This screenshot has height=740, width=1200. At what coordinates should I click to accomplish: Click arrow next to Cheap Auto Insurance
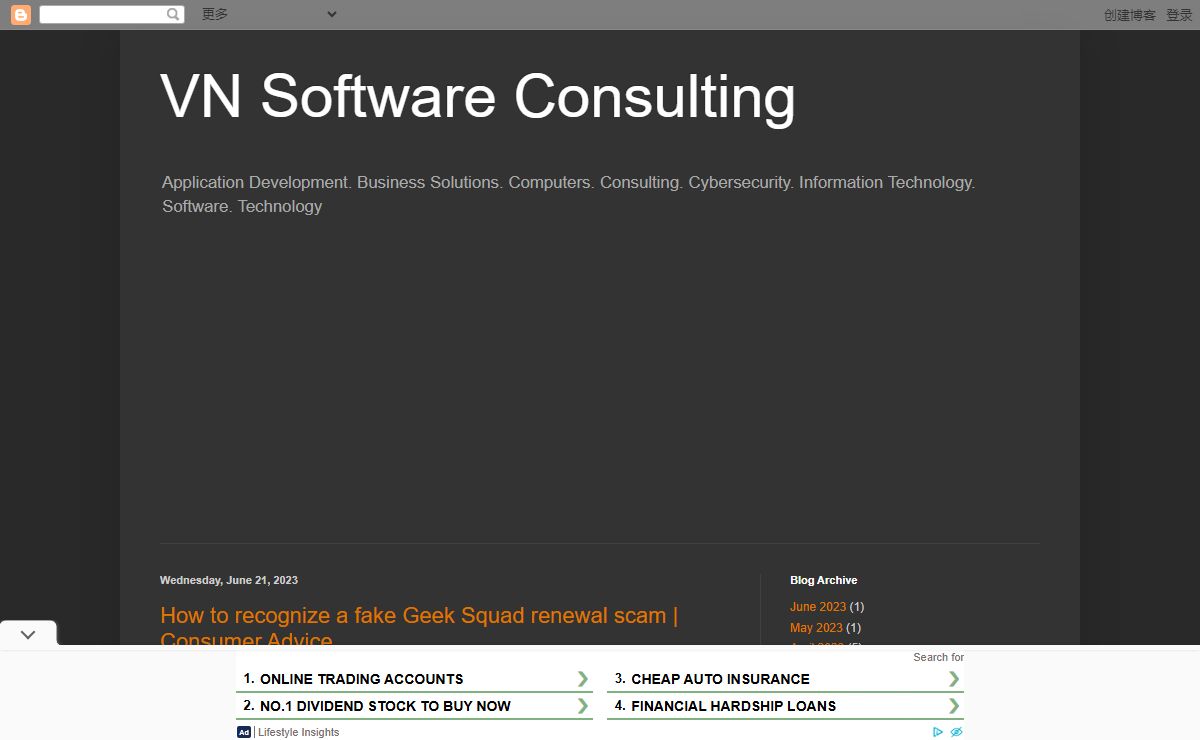(954, 679)
